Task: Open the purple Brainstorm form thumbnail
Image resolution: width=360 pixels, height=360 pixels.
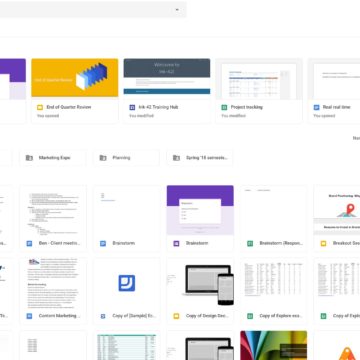Action: pos(200,210)
